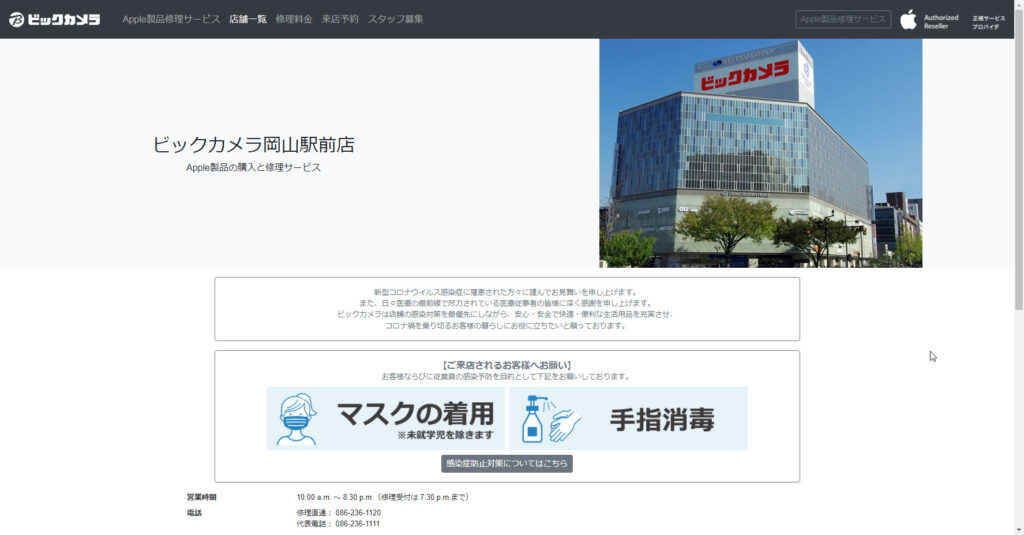This screenshot has width=1024, height=535.
Task: Click the 感染症防止対策についてはこちら button
Action: (507, 463)
